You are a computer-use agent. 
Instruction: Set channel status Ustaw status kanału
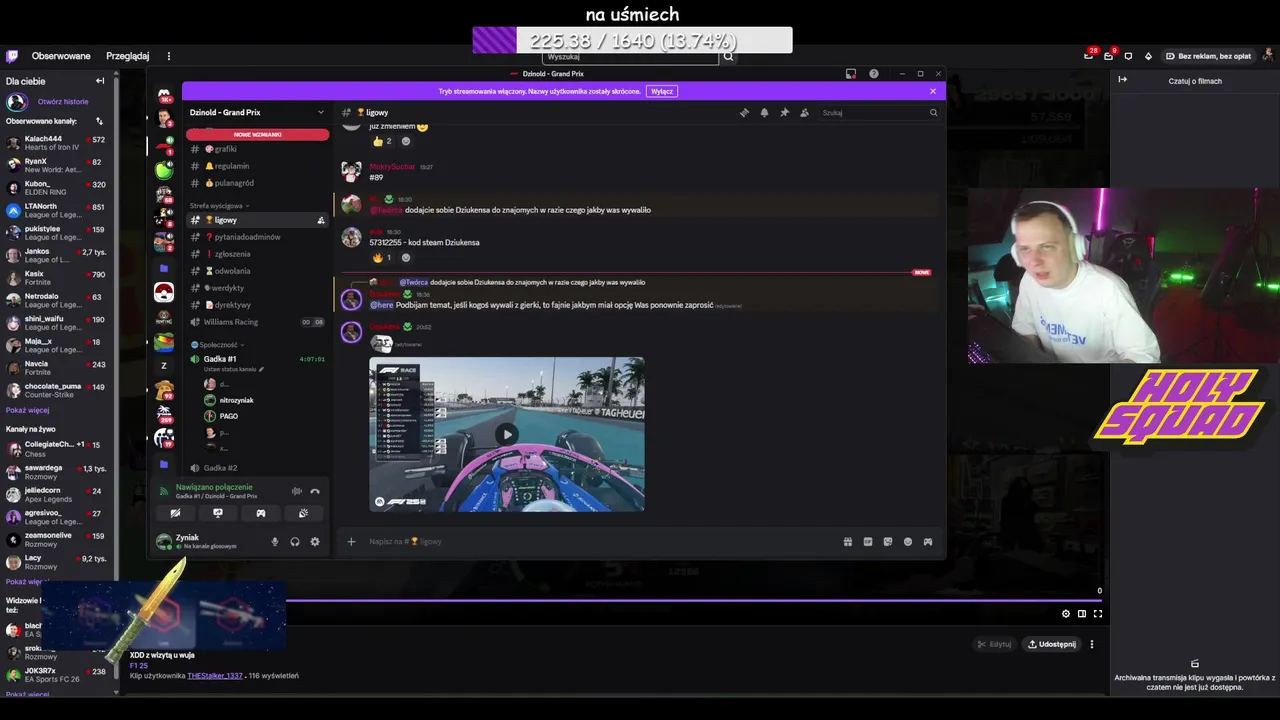point(234,370)
